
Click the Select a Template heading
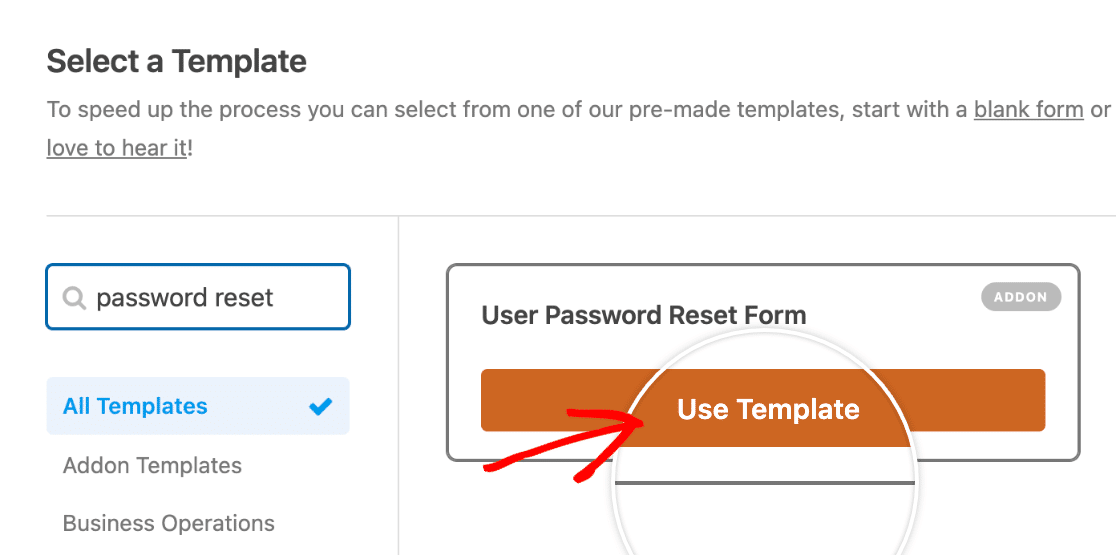(x=176, y=62)
